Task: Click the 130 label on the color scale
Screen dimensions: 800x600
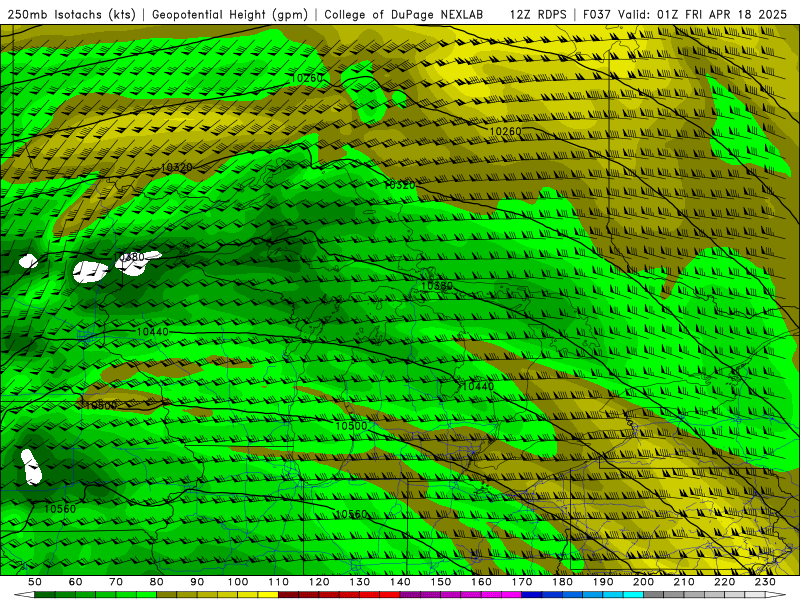Action: click(x=360, y=582)
